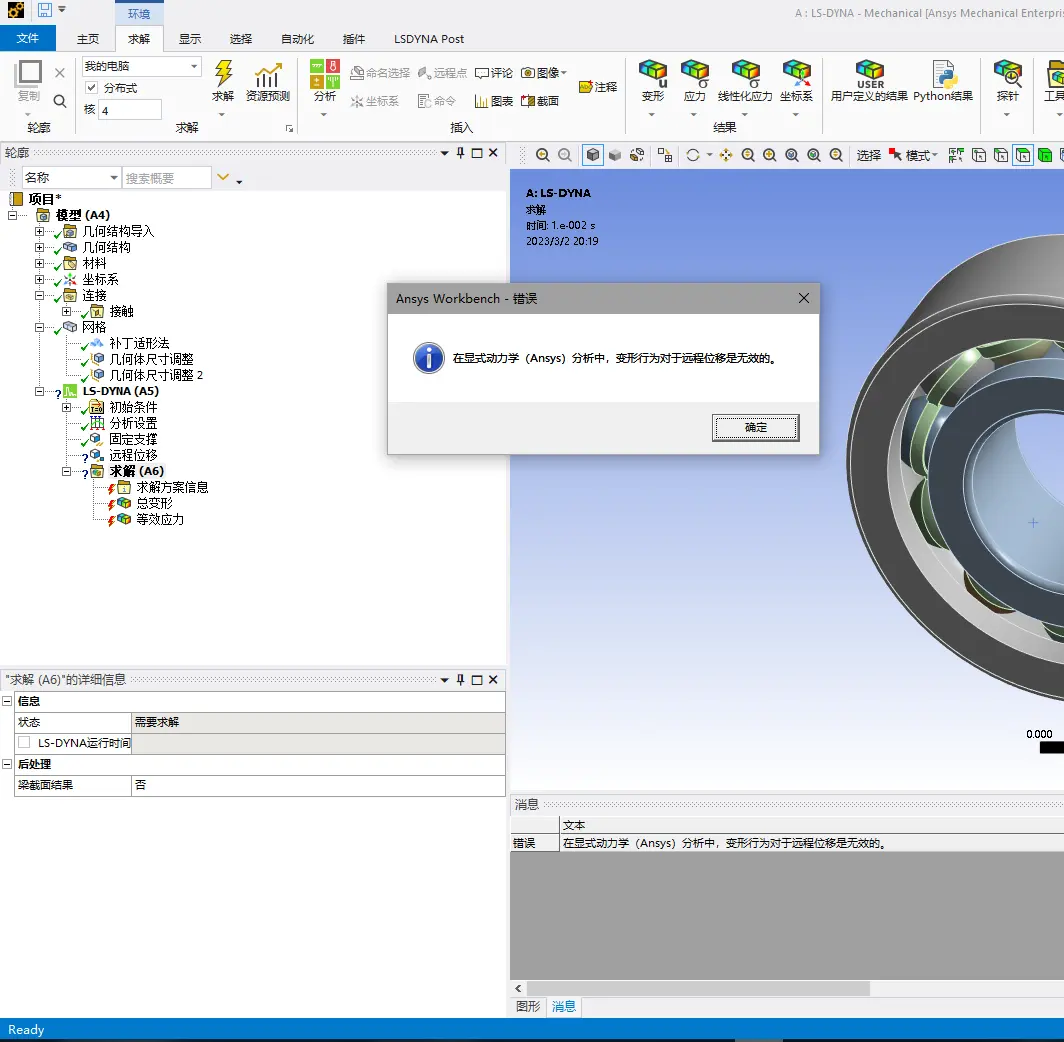Pin the details panel
The height and width of the screenshot is (1042, 1064).
tap(461, 679)
